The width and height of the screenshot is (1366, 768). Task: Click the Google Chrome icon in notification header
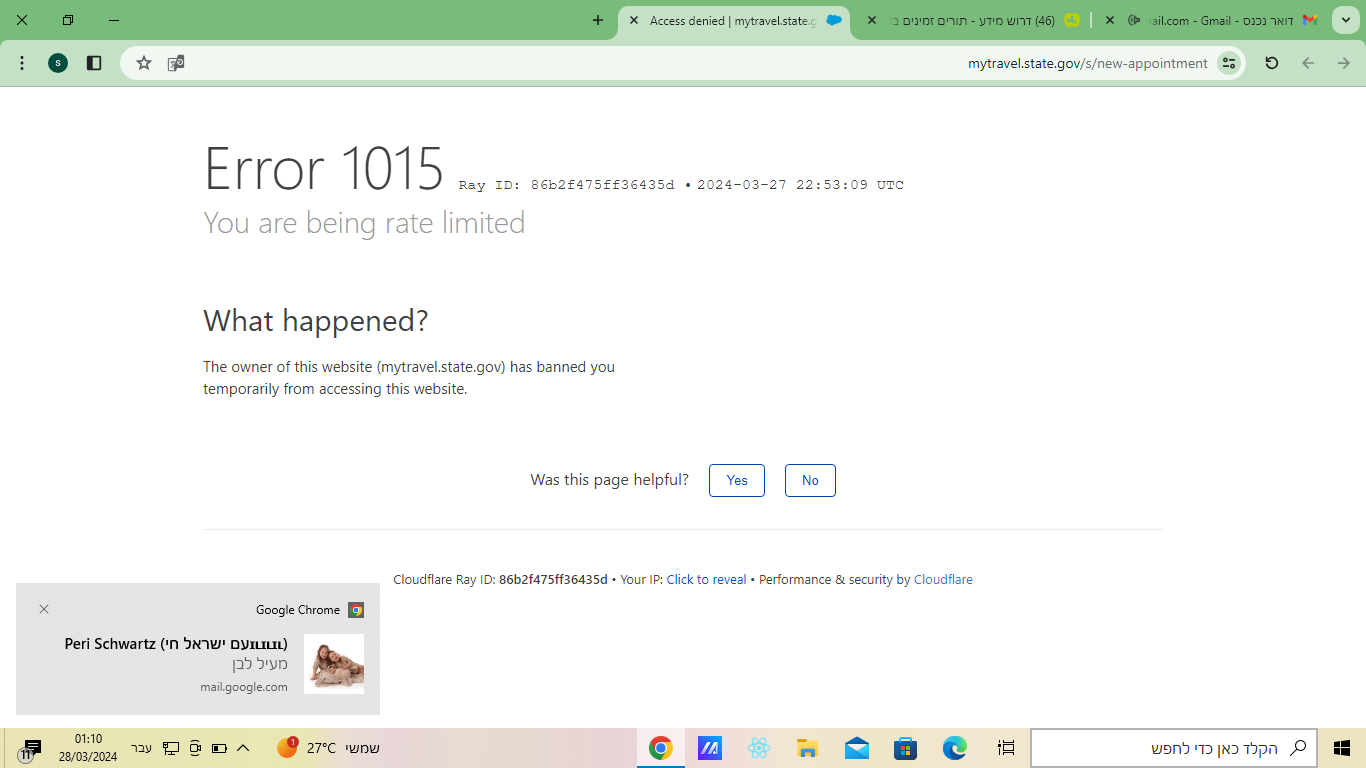coord(356,610)
